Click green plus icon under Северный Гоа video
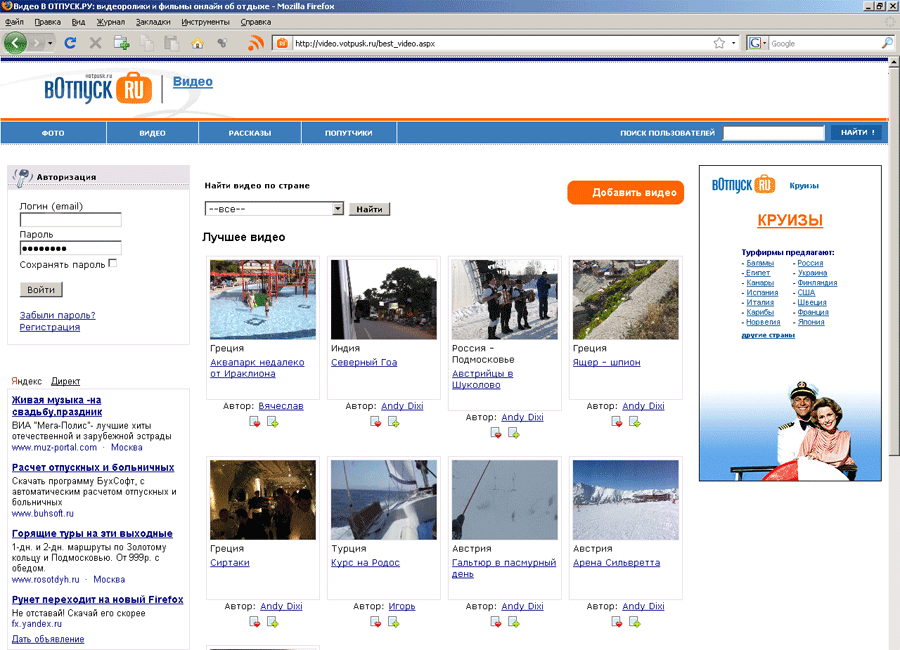 click(x=394, y=422)
